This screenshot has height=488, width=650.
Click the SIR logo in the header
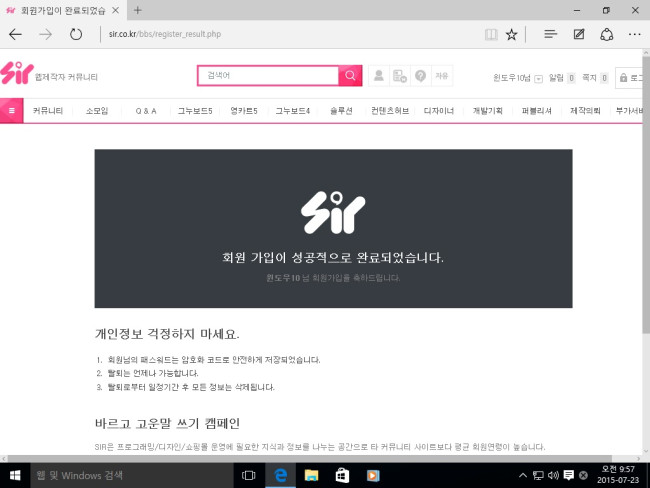tap(17, 74)
